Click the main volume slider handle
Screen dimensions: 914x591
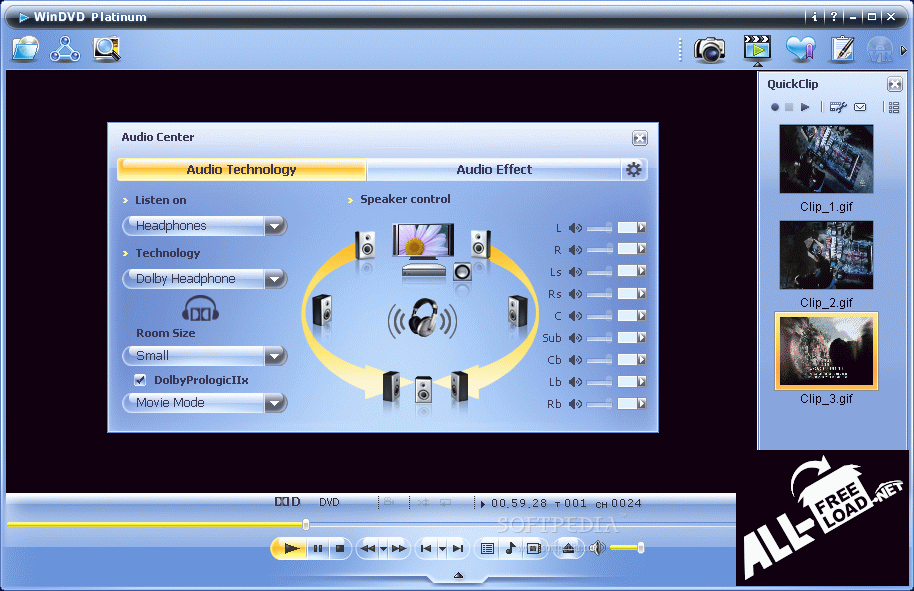click(640, 548)
